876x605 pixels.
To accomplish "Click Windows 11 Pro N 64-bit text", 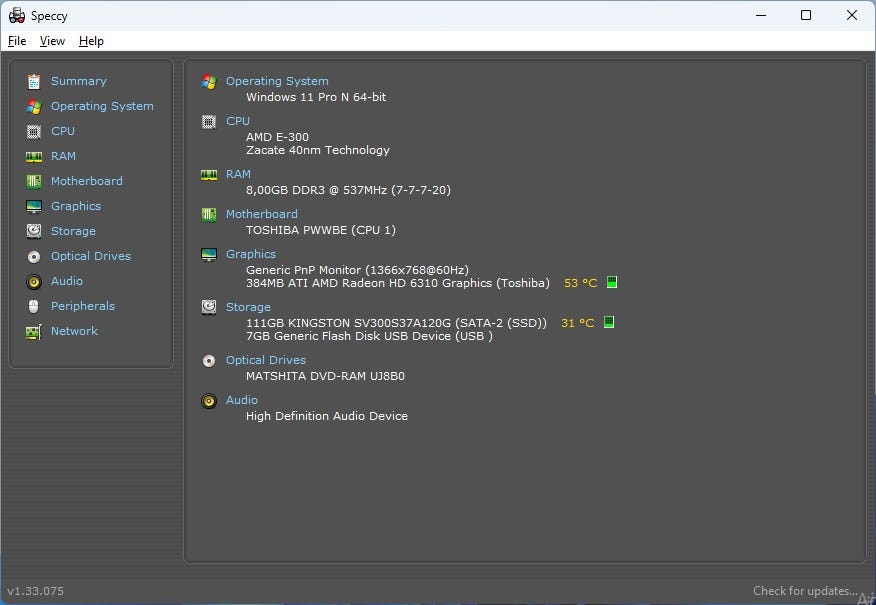I will 316,97.
